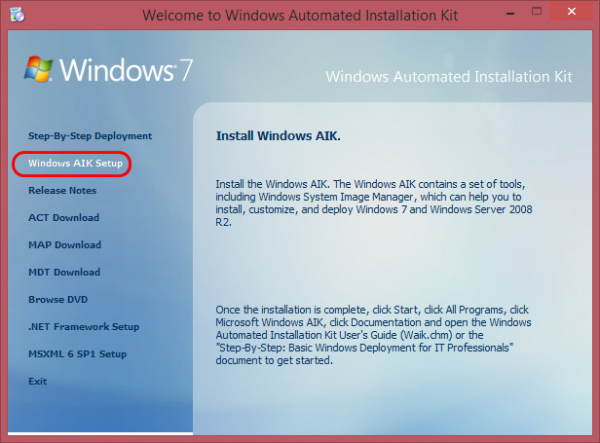600x443 pixels.
Task: Click the installer icon in title bar
Action: point(17,15)
